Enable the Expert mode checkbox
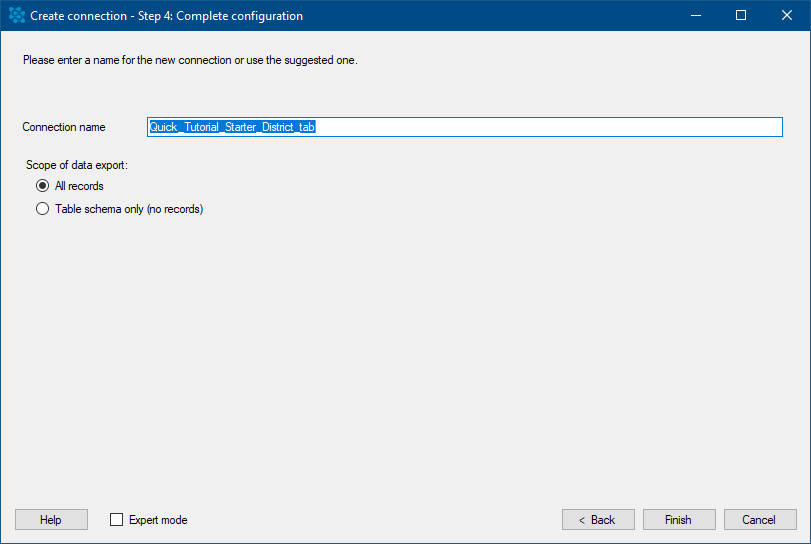This screenshot has height=544, width=811. pos(116,520)
